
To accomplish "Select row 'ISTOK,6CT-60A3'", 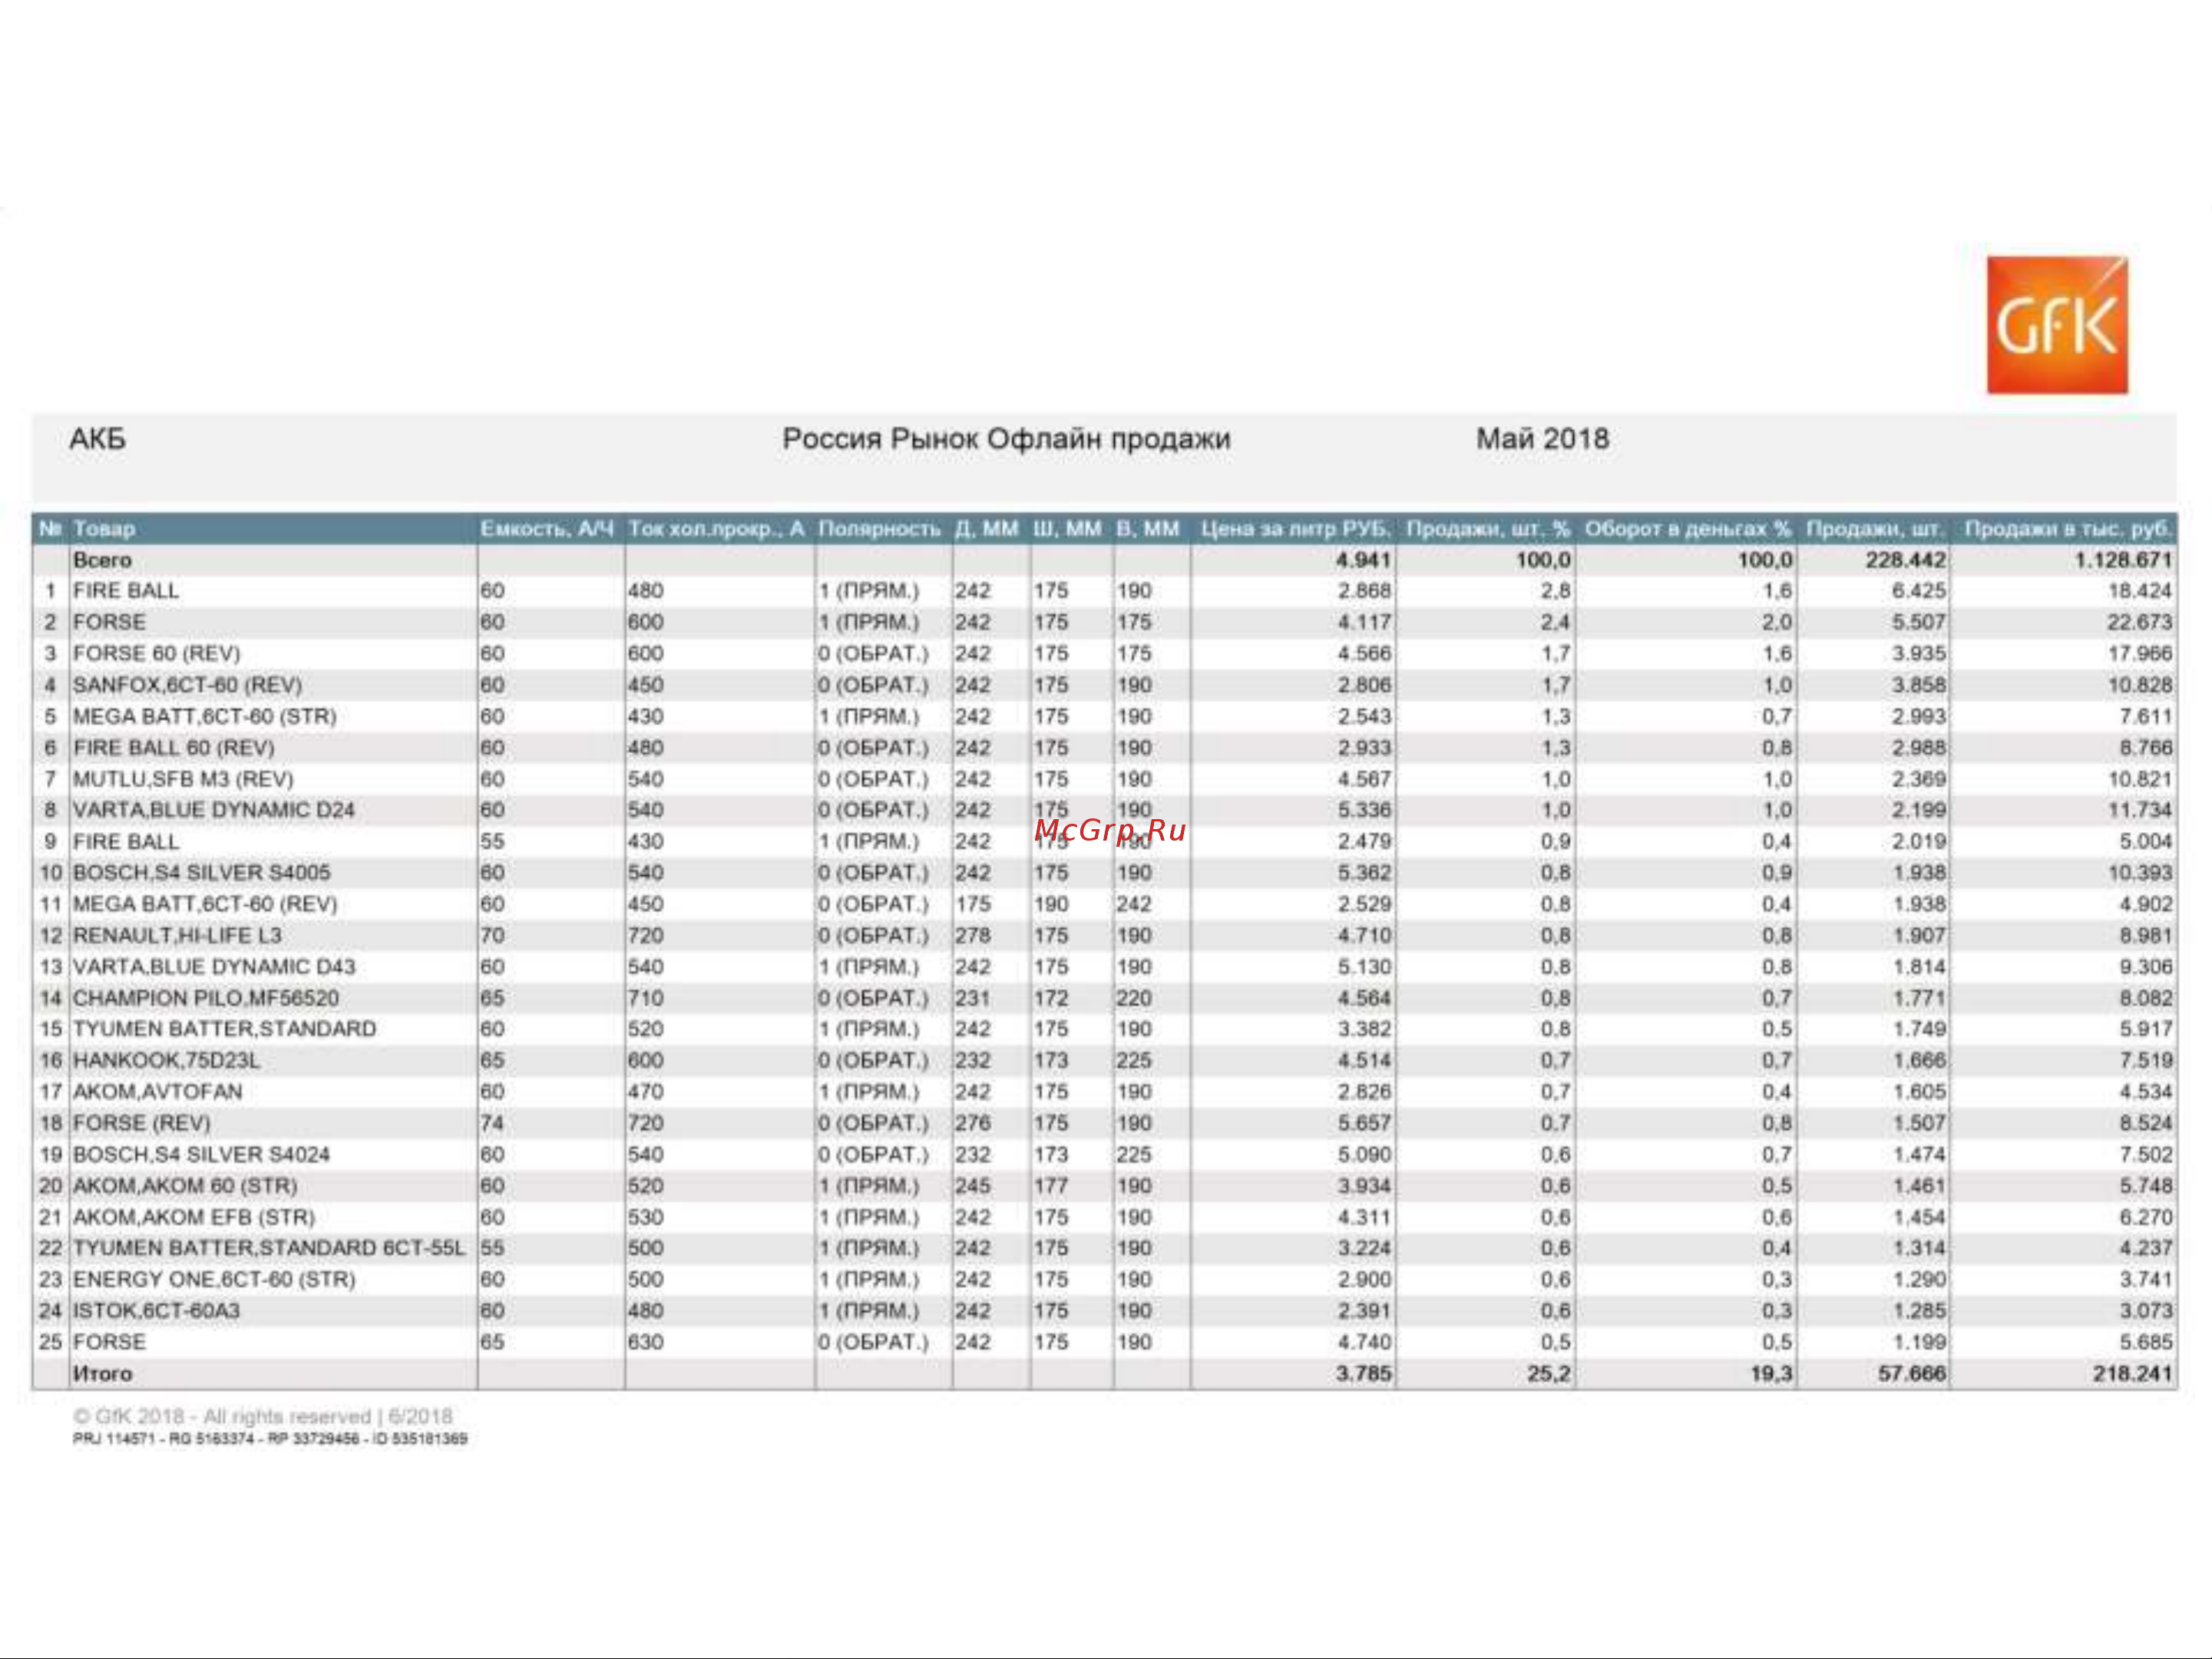I will coord(1104,1310).
